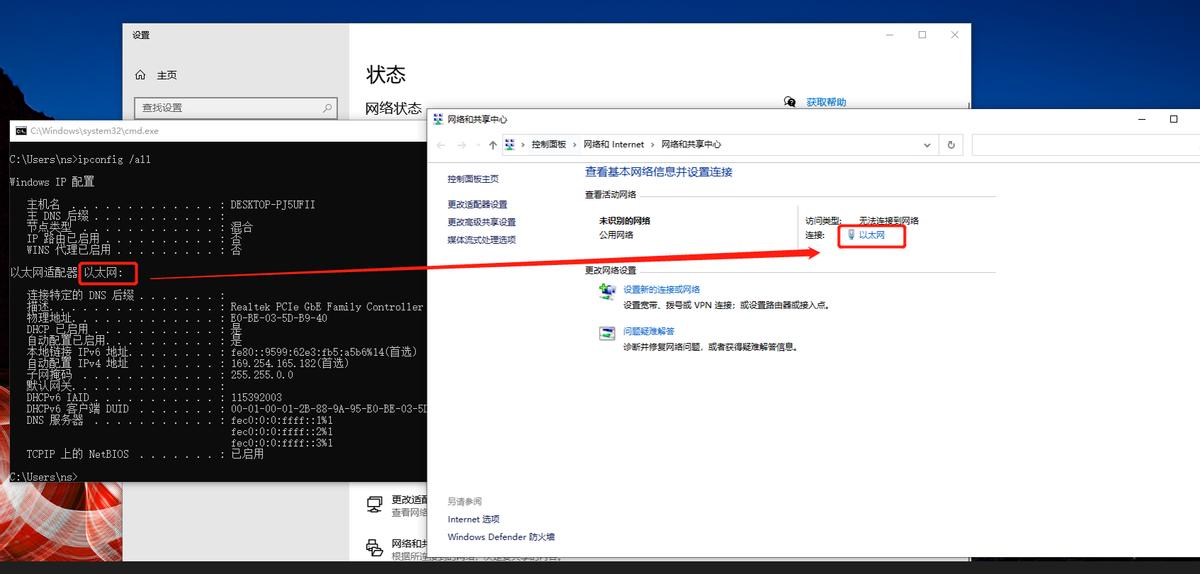Expand chevron after 控制面板 in breadcrumb

(574, 145)
